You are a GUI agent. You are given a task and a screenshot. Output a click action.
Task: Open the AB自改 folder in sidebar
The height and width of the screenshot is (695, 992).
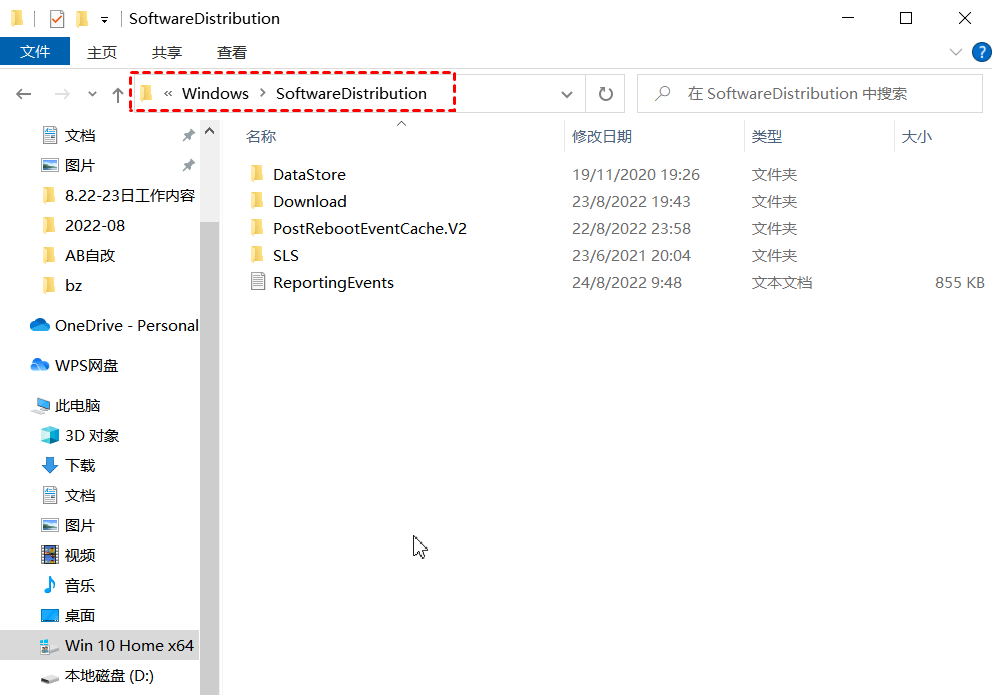(90, 255)
